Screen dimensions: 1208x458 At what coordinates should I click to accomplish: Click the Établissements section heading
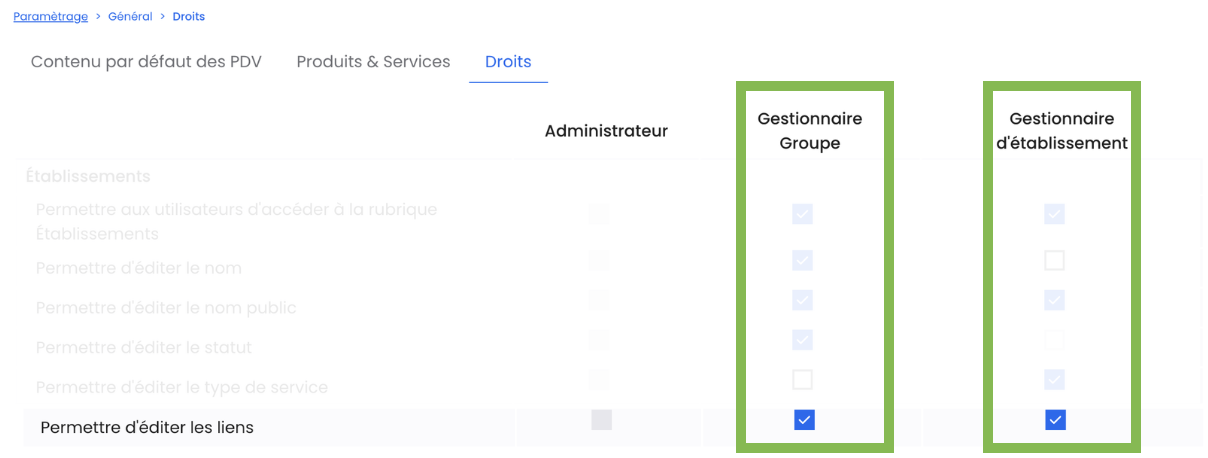(90, 177)
